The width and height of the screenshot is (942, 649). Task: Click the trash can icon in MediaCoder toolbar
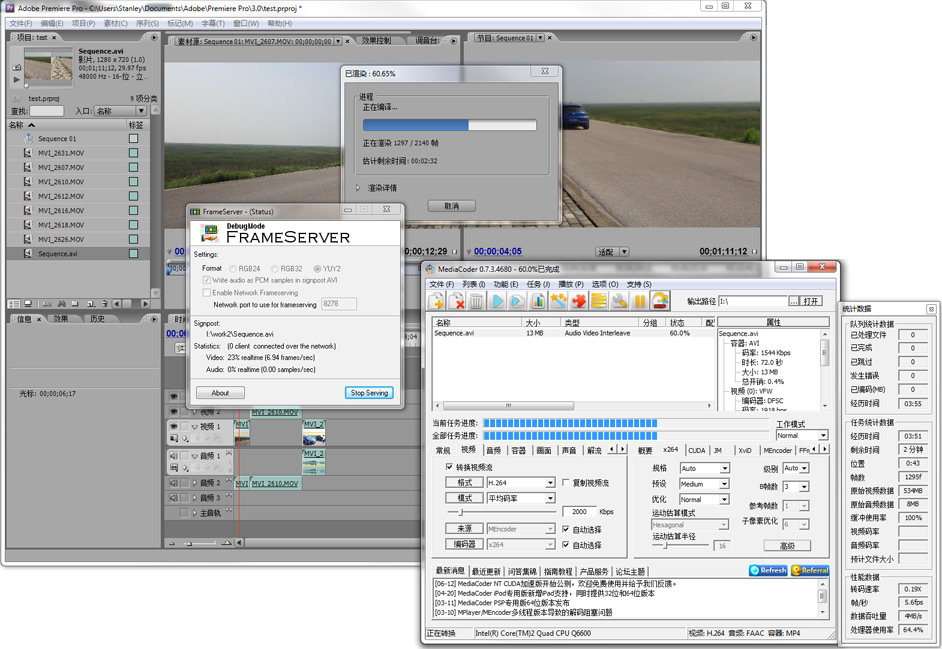click(x=476, y=300)
